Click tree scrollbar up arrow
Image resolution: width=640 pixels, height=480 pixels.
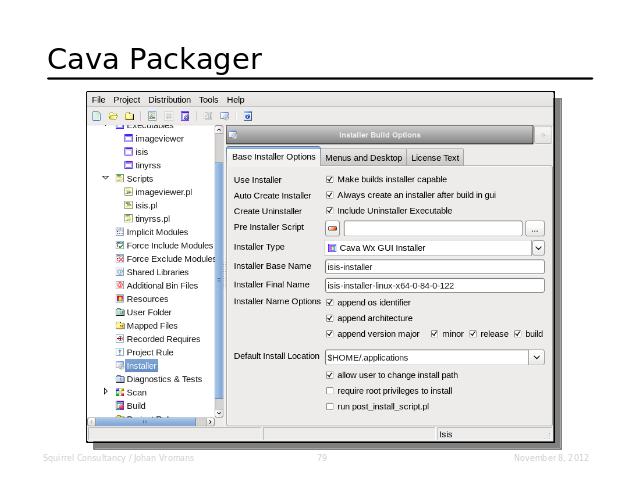click(219, 130)
